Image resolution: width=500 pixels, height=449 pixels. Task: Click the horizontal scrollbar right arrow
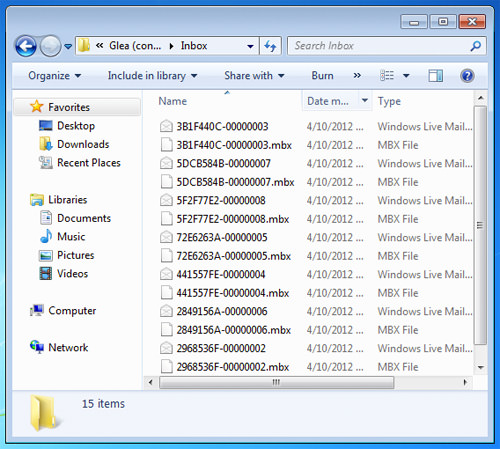point(465,382)
